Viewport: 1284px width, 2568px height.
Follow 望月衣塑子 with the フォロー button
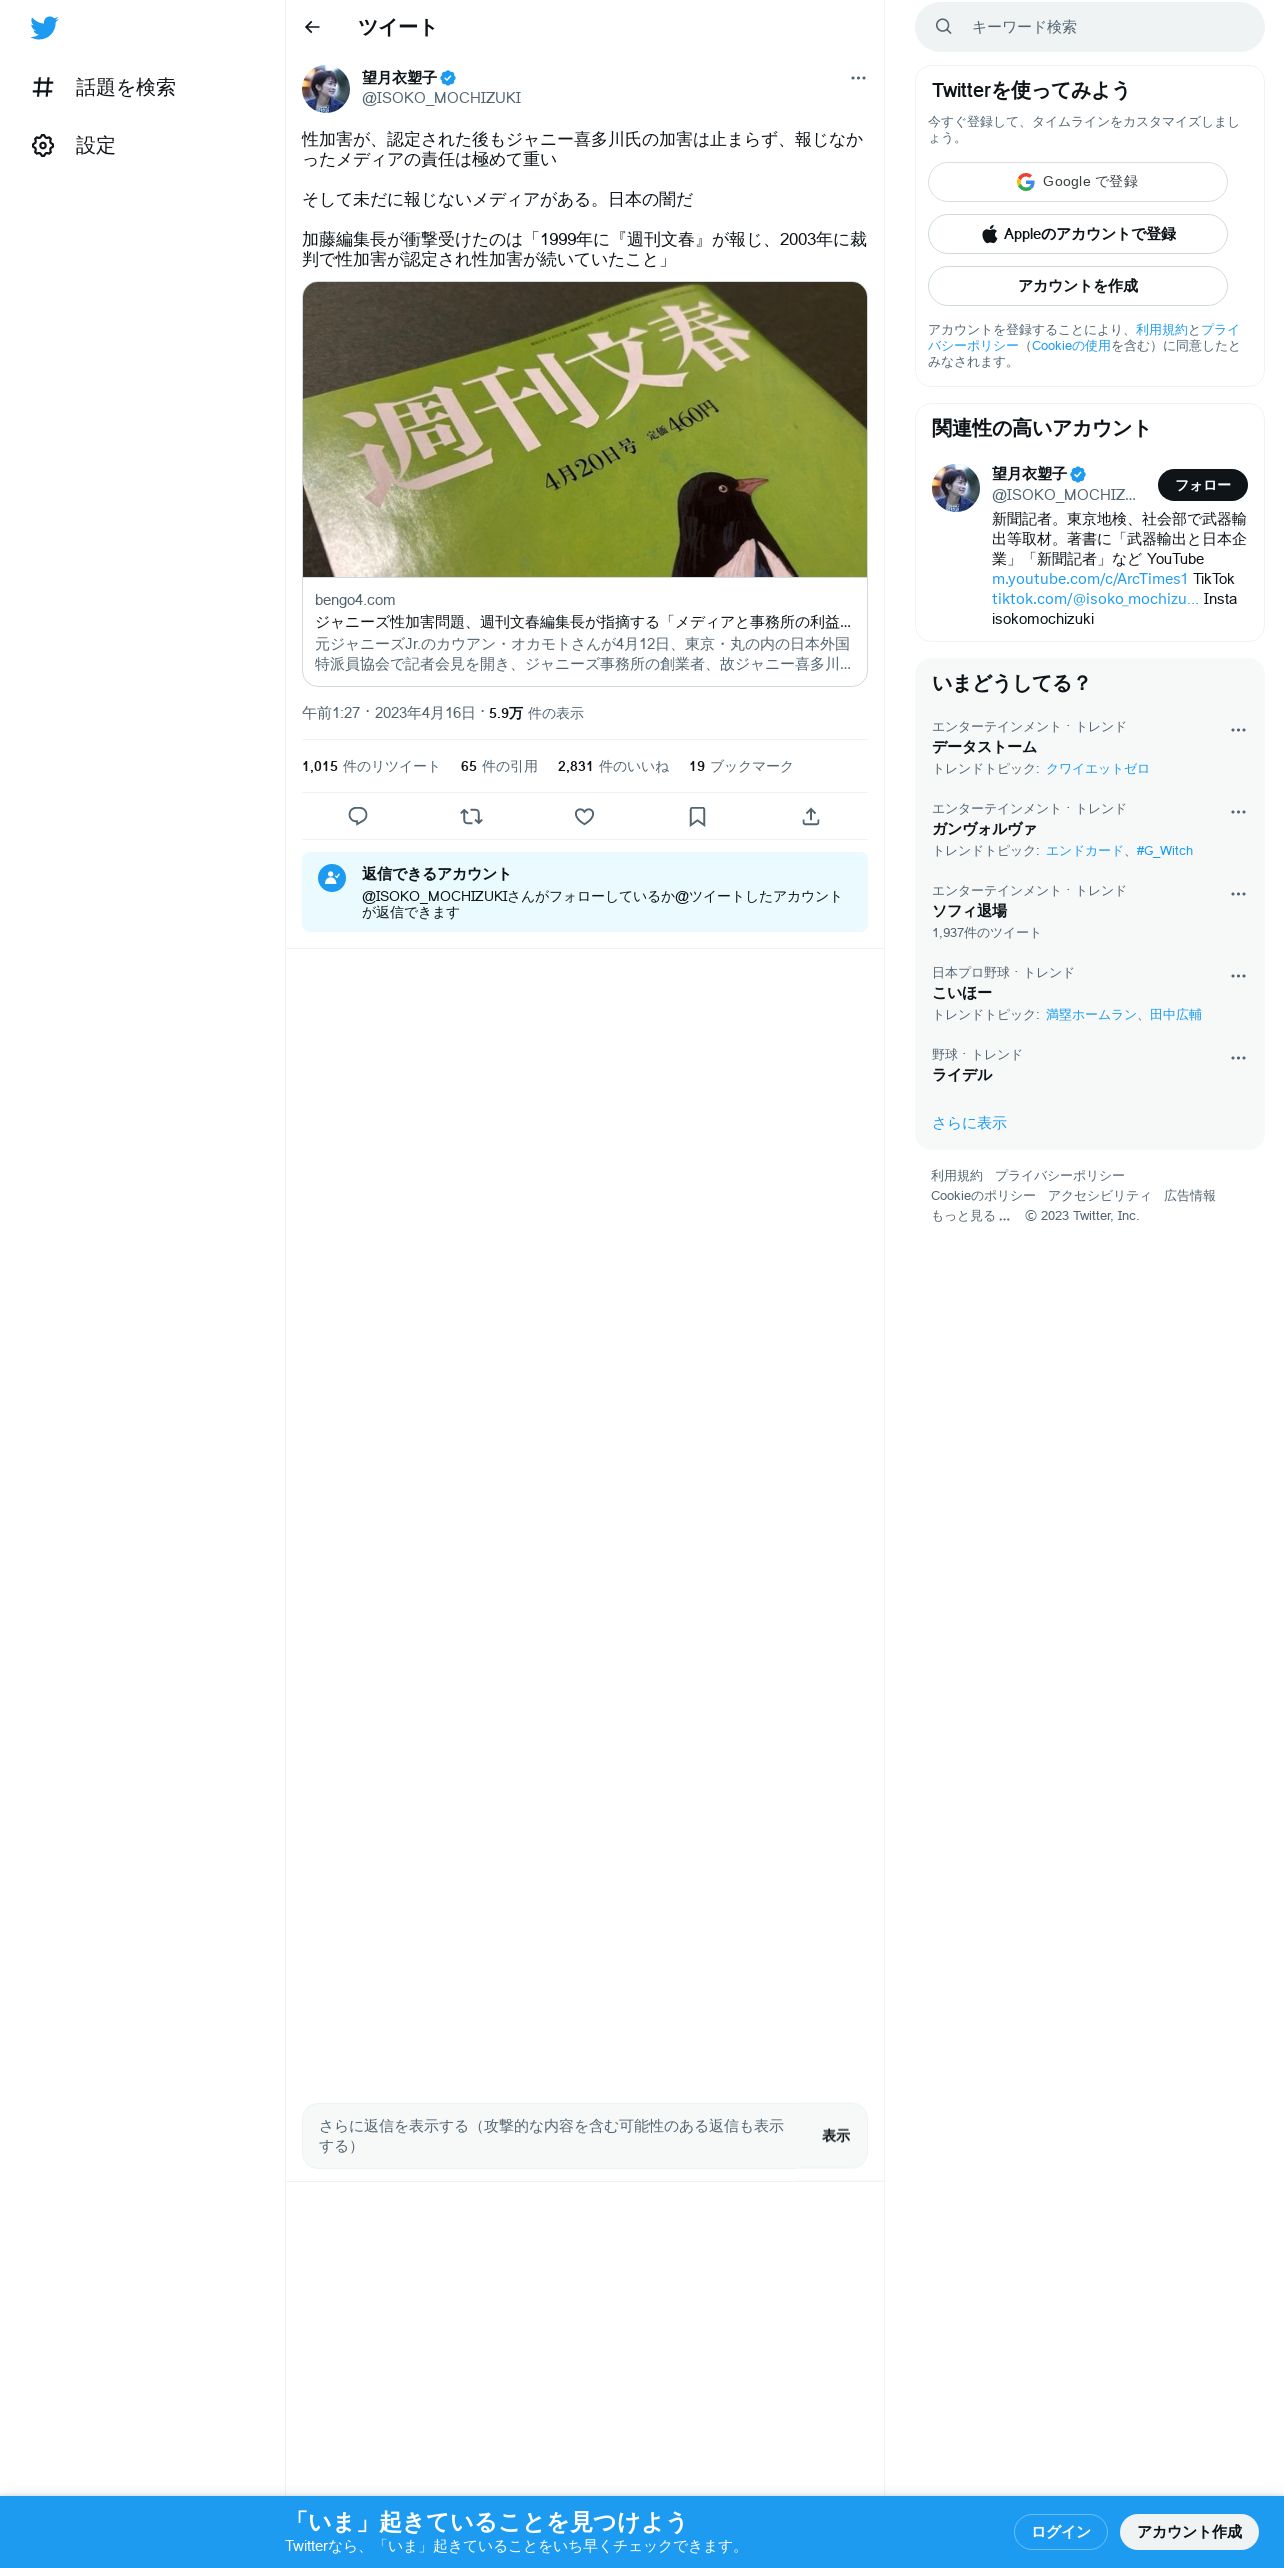click(1203, 485)
